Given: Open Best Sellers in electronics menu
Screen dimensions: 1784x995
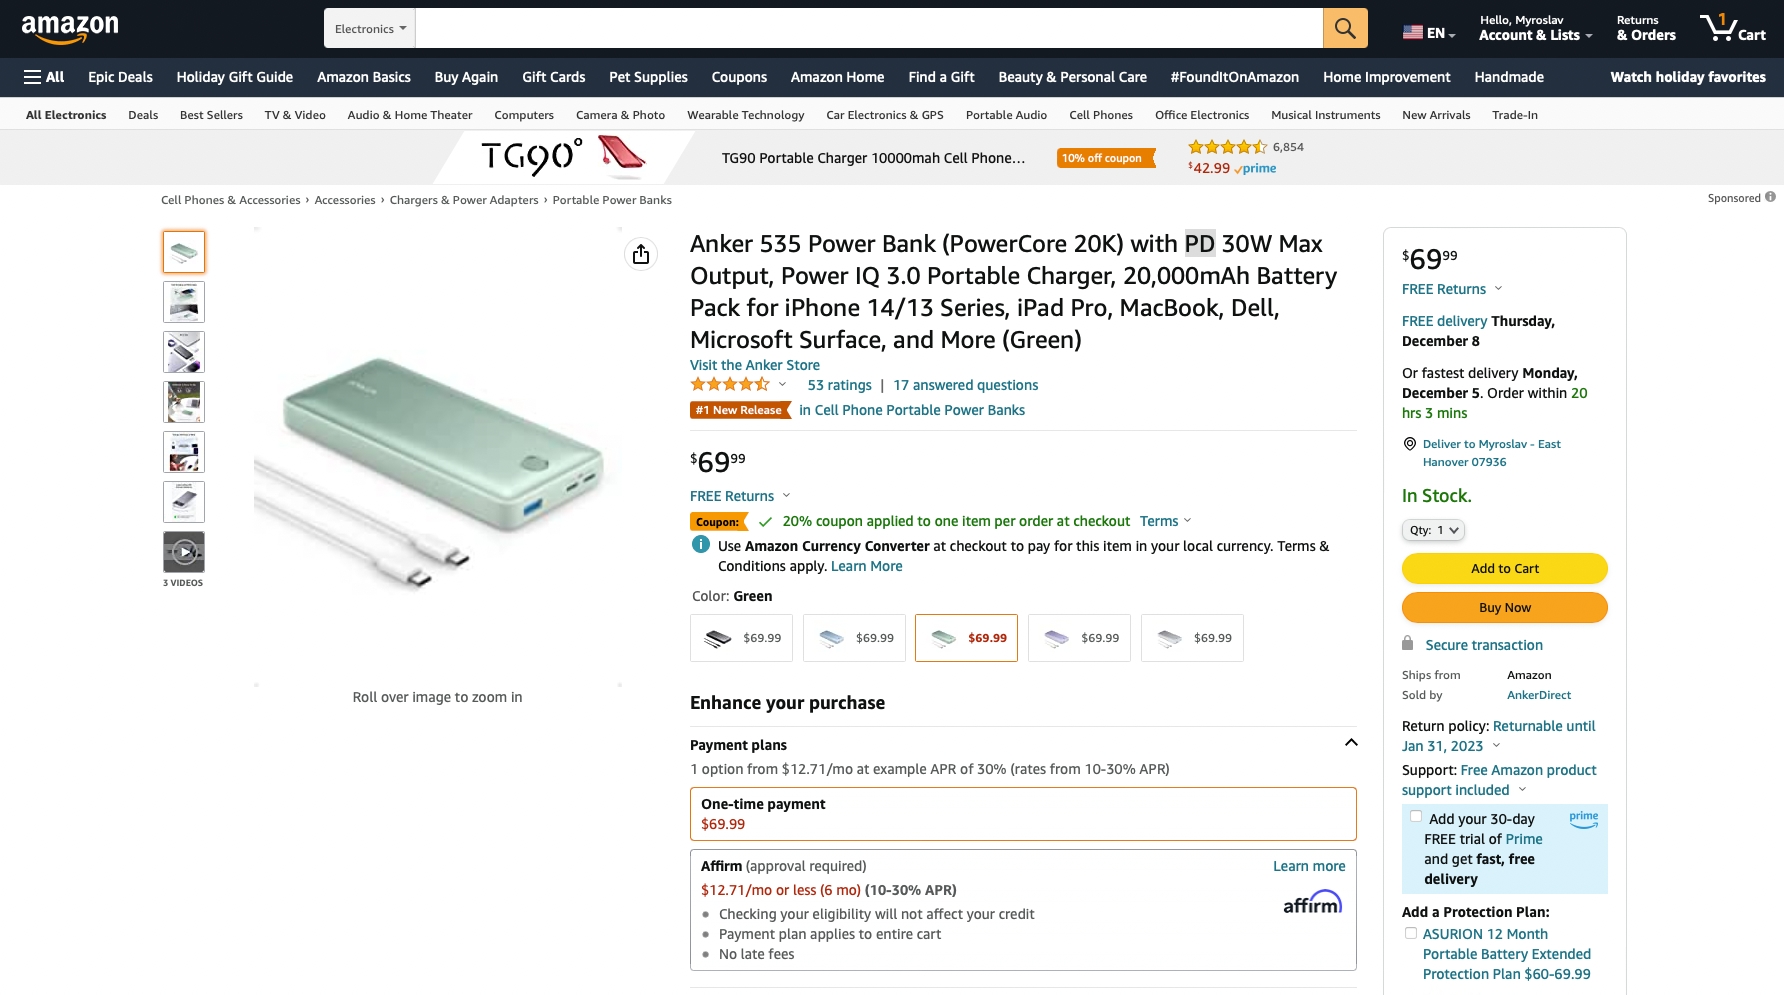Looking at the screenshot, I should [x=211, y=115].
